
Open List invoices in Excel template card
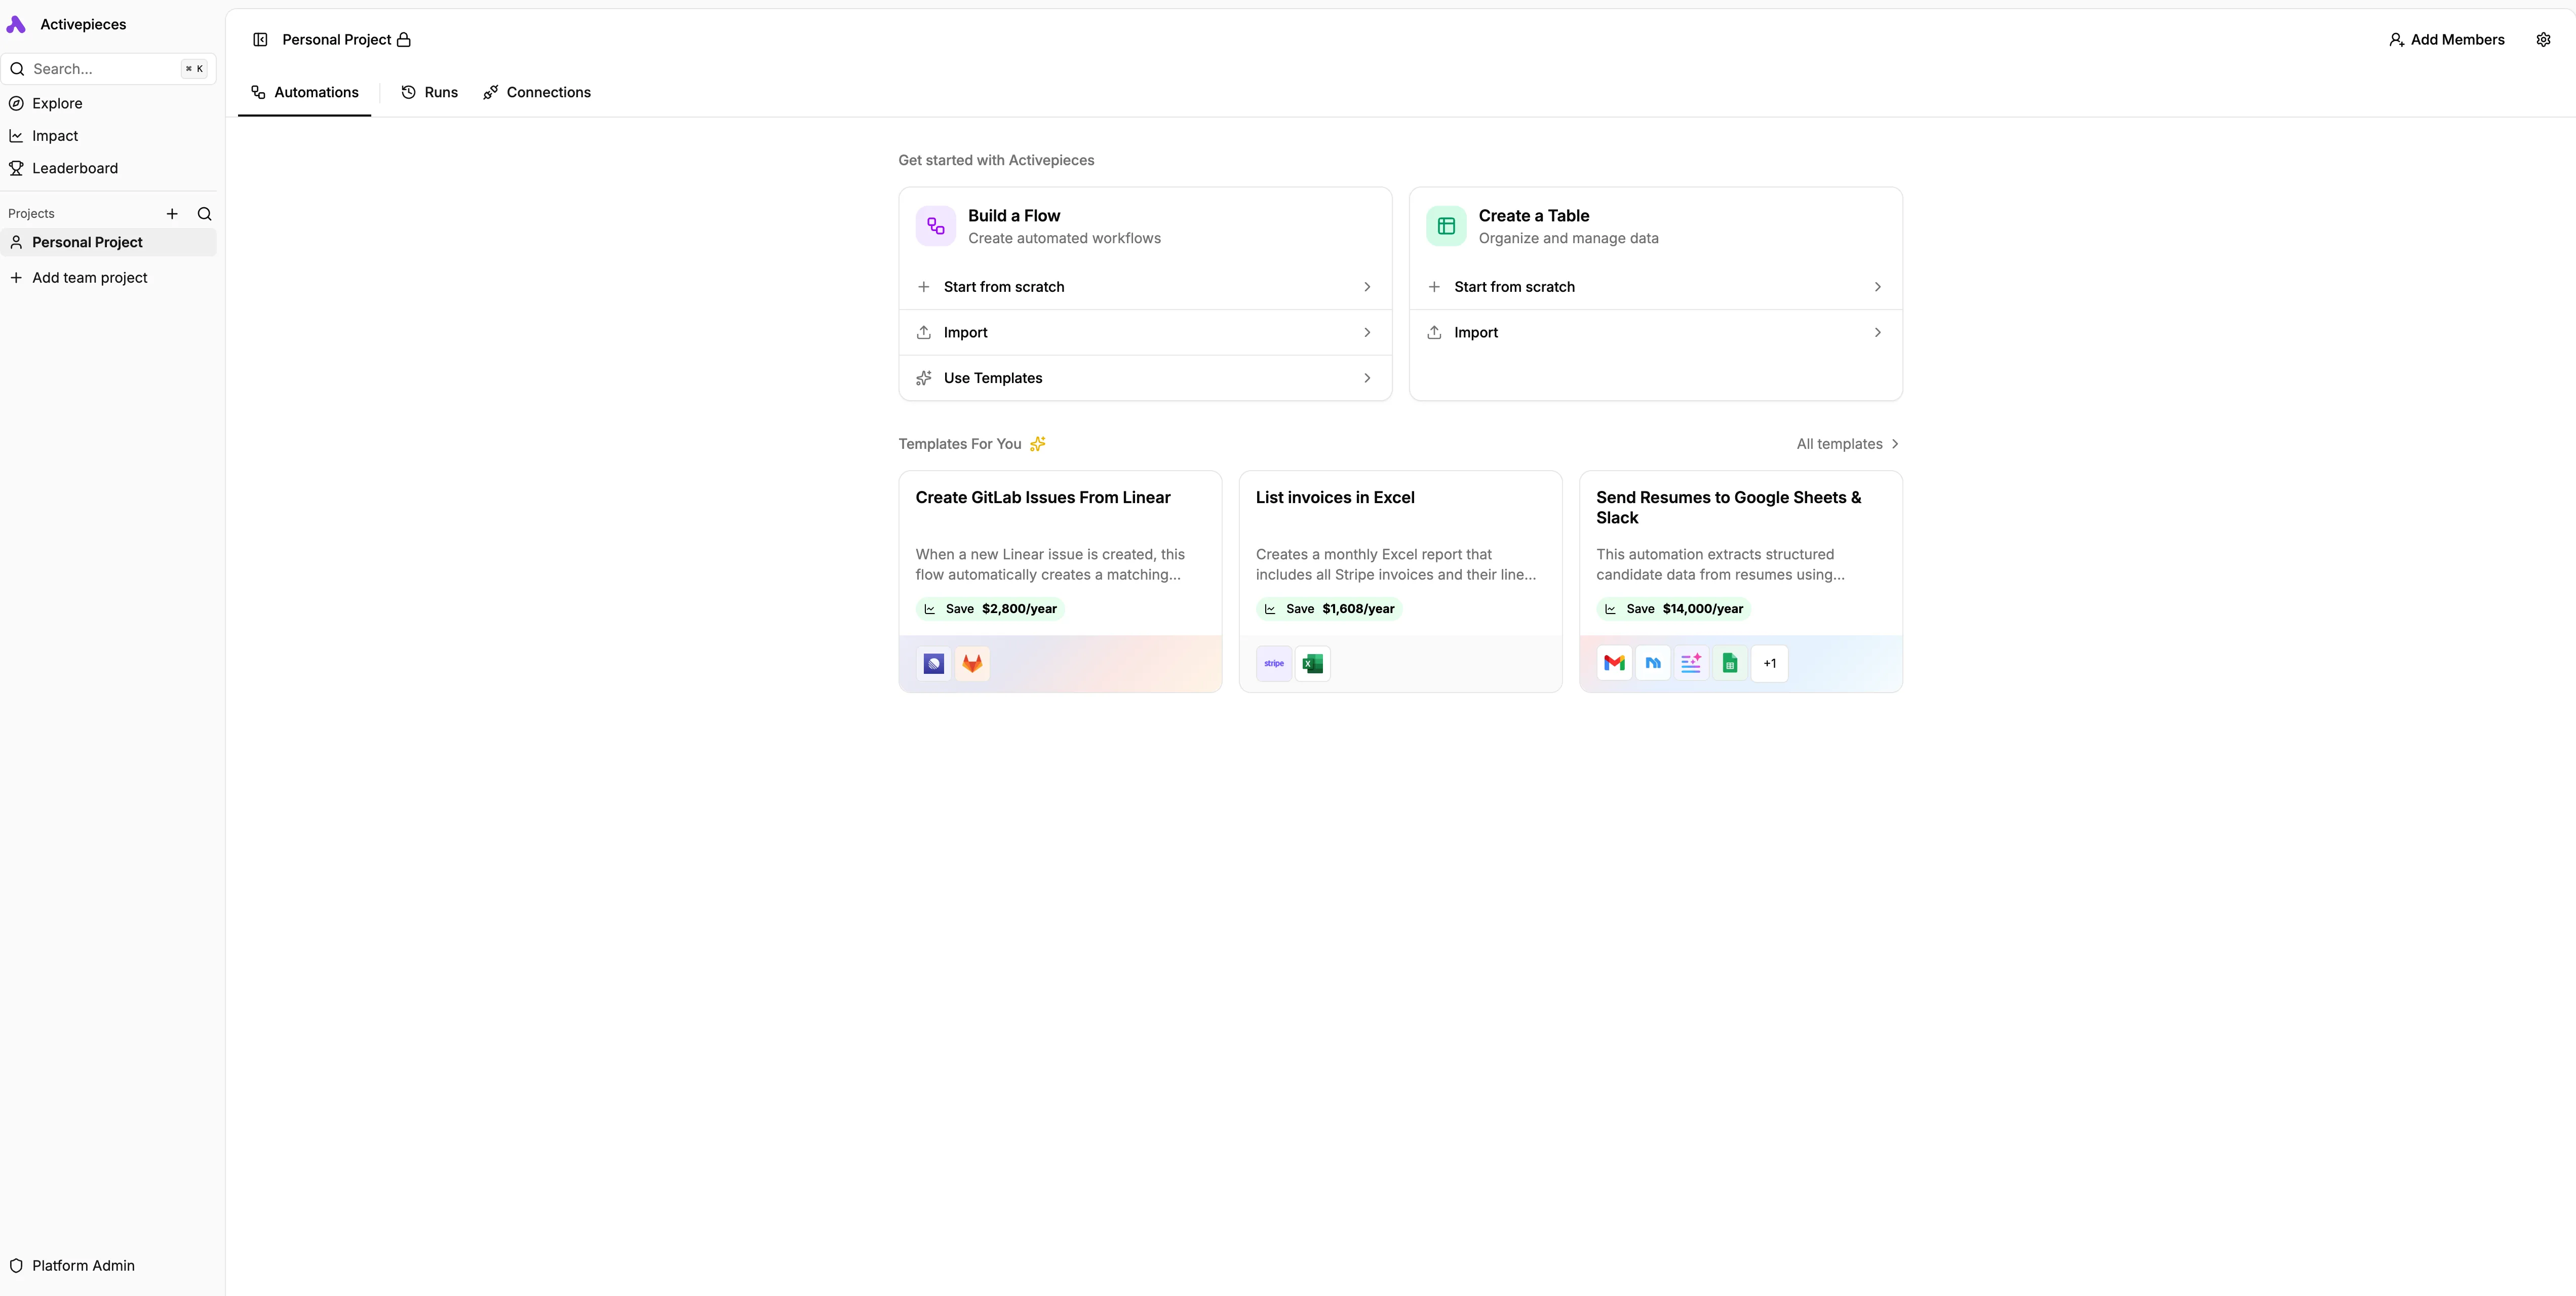tap(1400, 581)
